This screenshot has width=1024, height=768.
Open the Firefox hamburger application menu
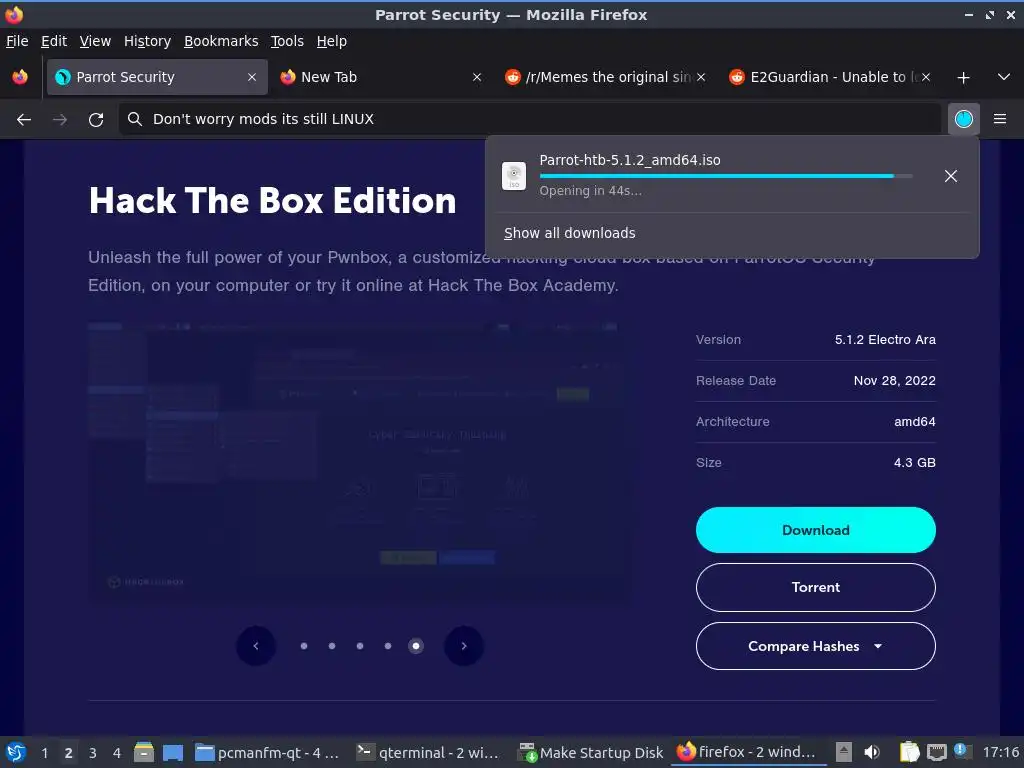pyautogui.click(x=1000, y=119)
